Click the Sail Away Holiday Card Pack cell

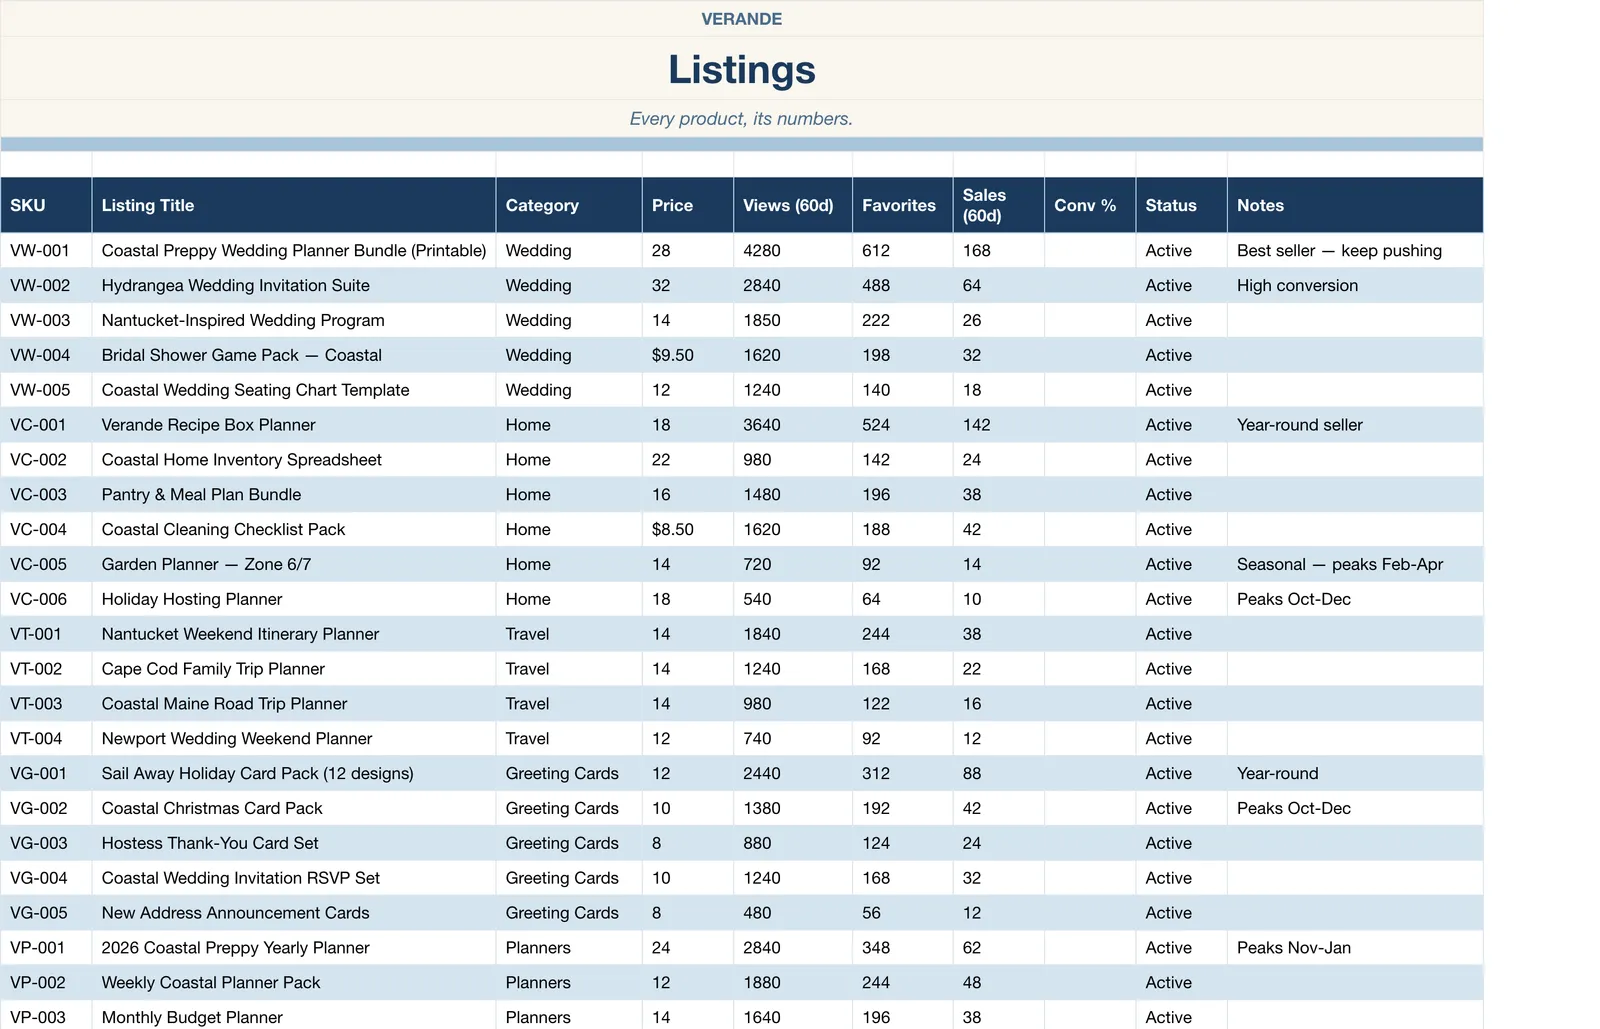click(x=294, y=774)
